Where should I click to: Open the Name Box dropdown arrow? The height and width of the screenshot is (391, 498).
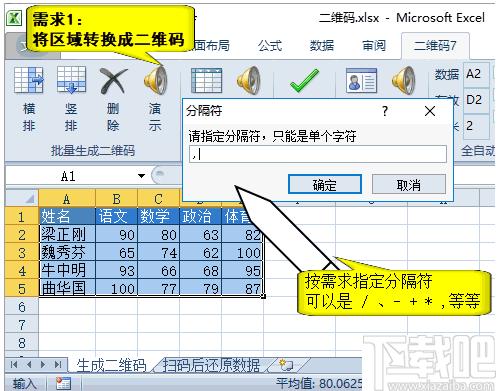pyautogui.click(x=142, y=176)
